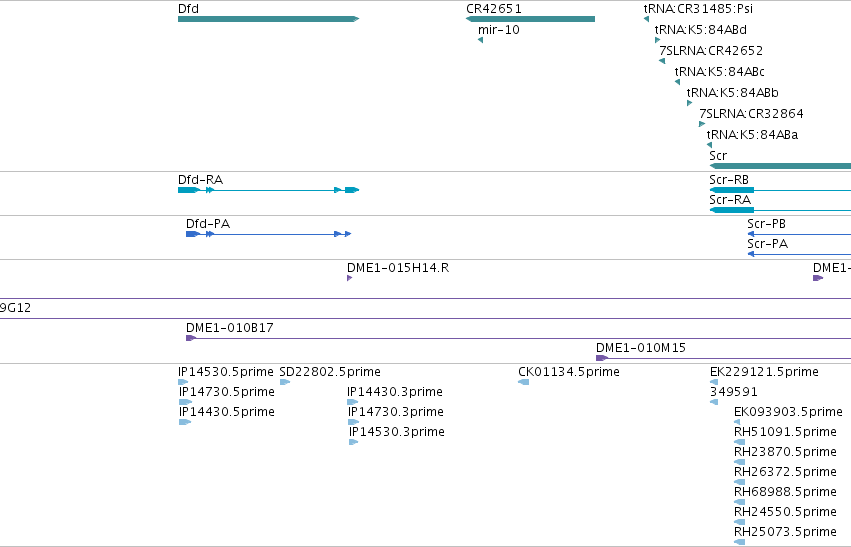Select the RH51091.5prime EST marker
The image size is (851, 547).
click(739, 442)
